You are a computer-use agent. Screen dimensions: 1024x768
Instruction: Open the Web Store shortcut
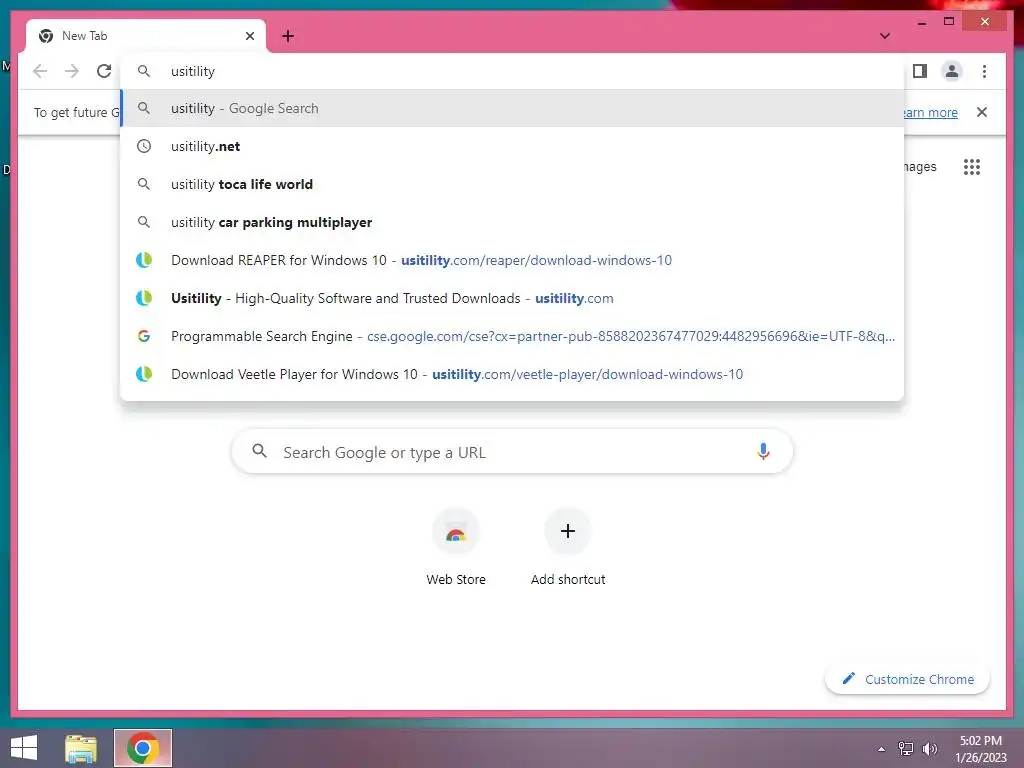click(x=456, y=547)
